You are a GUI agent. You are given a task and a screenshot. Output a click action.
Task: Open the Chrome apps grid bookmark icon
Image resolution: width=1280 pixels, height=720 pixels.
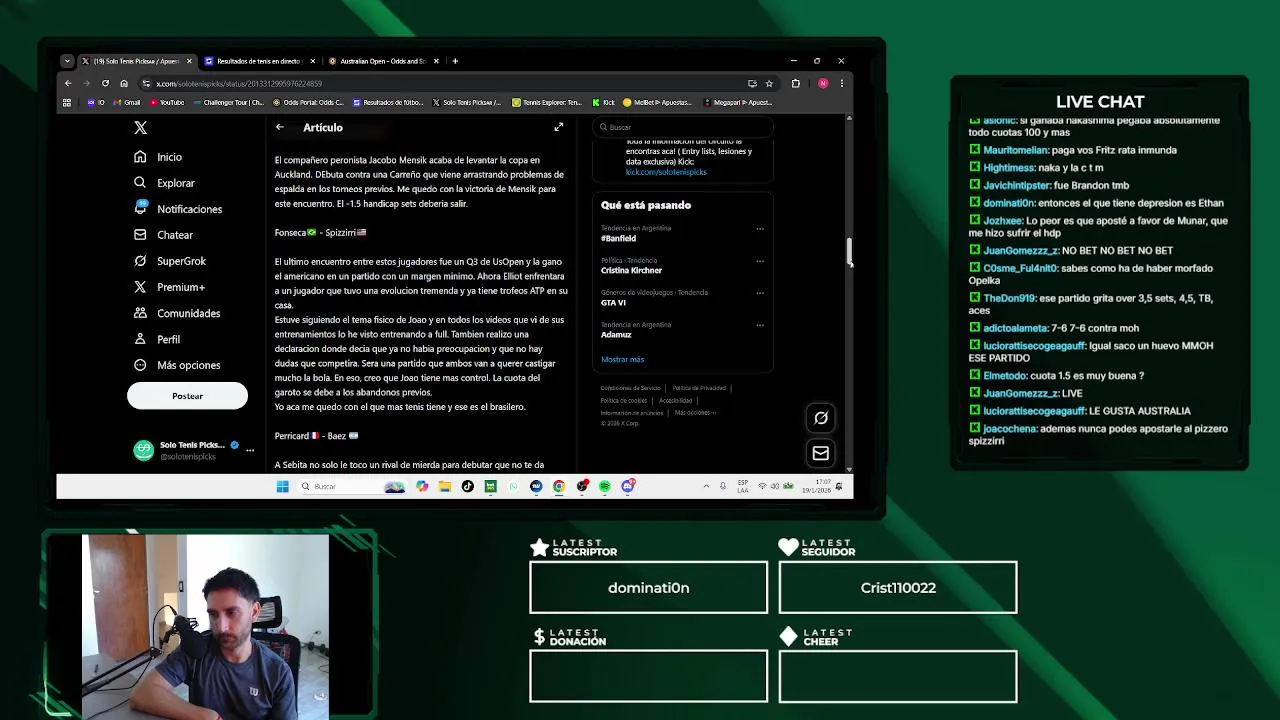67,102
